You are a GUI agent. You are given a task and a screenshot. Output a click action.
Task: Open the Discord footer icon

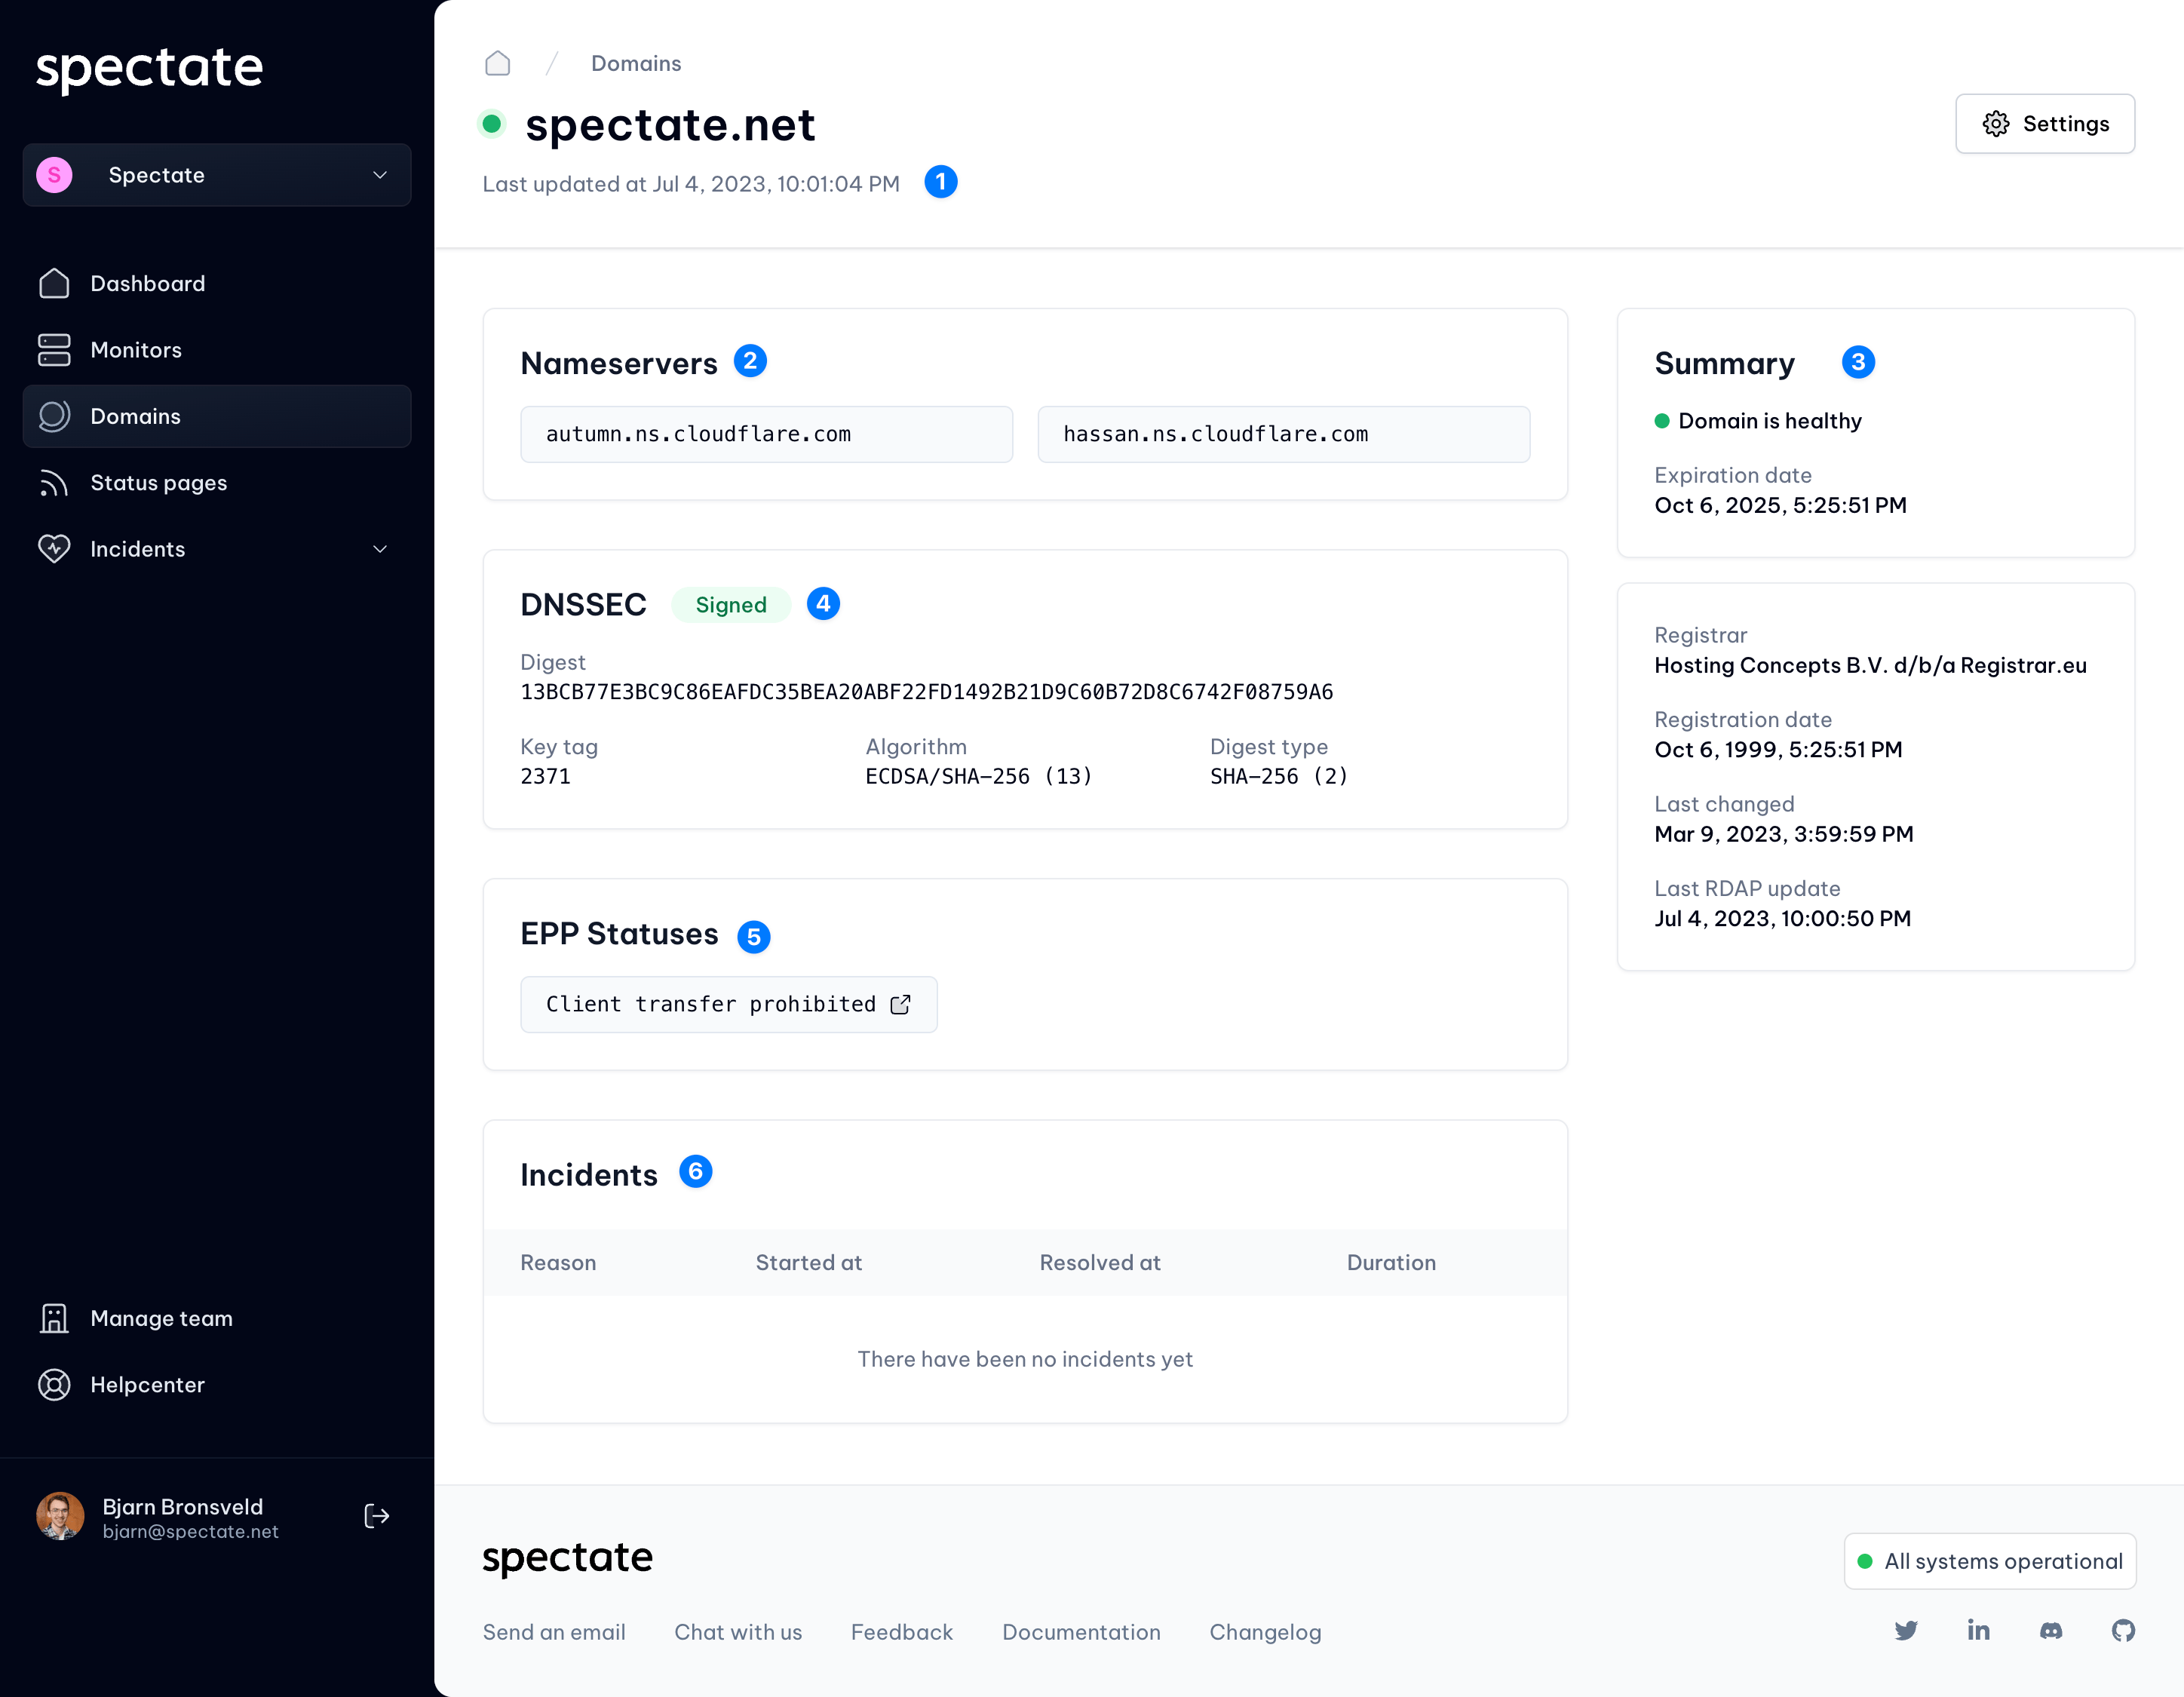pyautogui.click(x=2051, y=1631)
